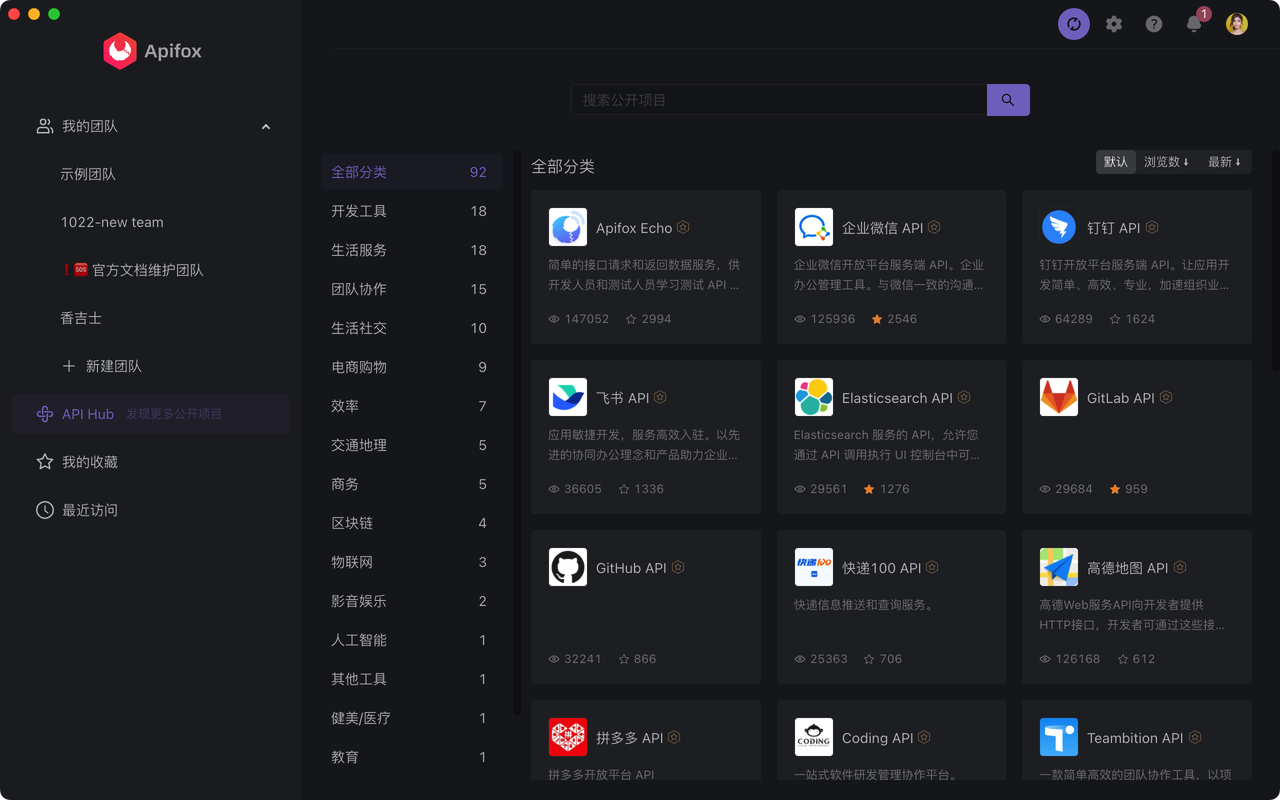Open the GitLab API fox icon
The image size is (1280, 800).
[1059, 397]
